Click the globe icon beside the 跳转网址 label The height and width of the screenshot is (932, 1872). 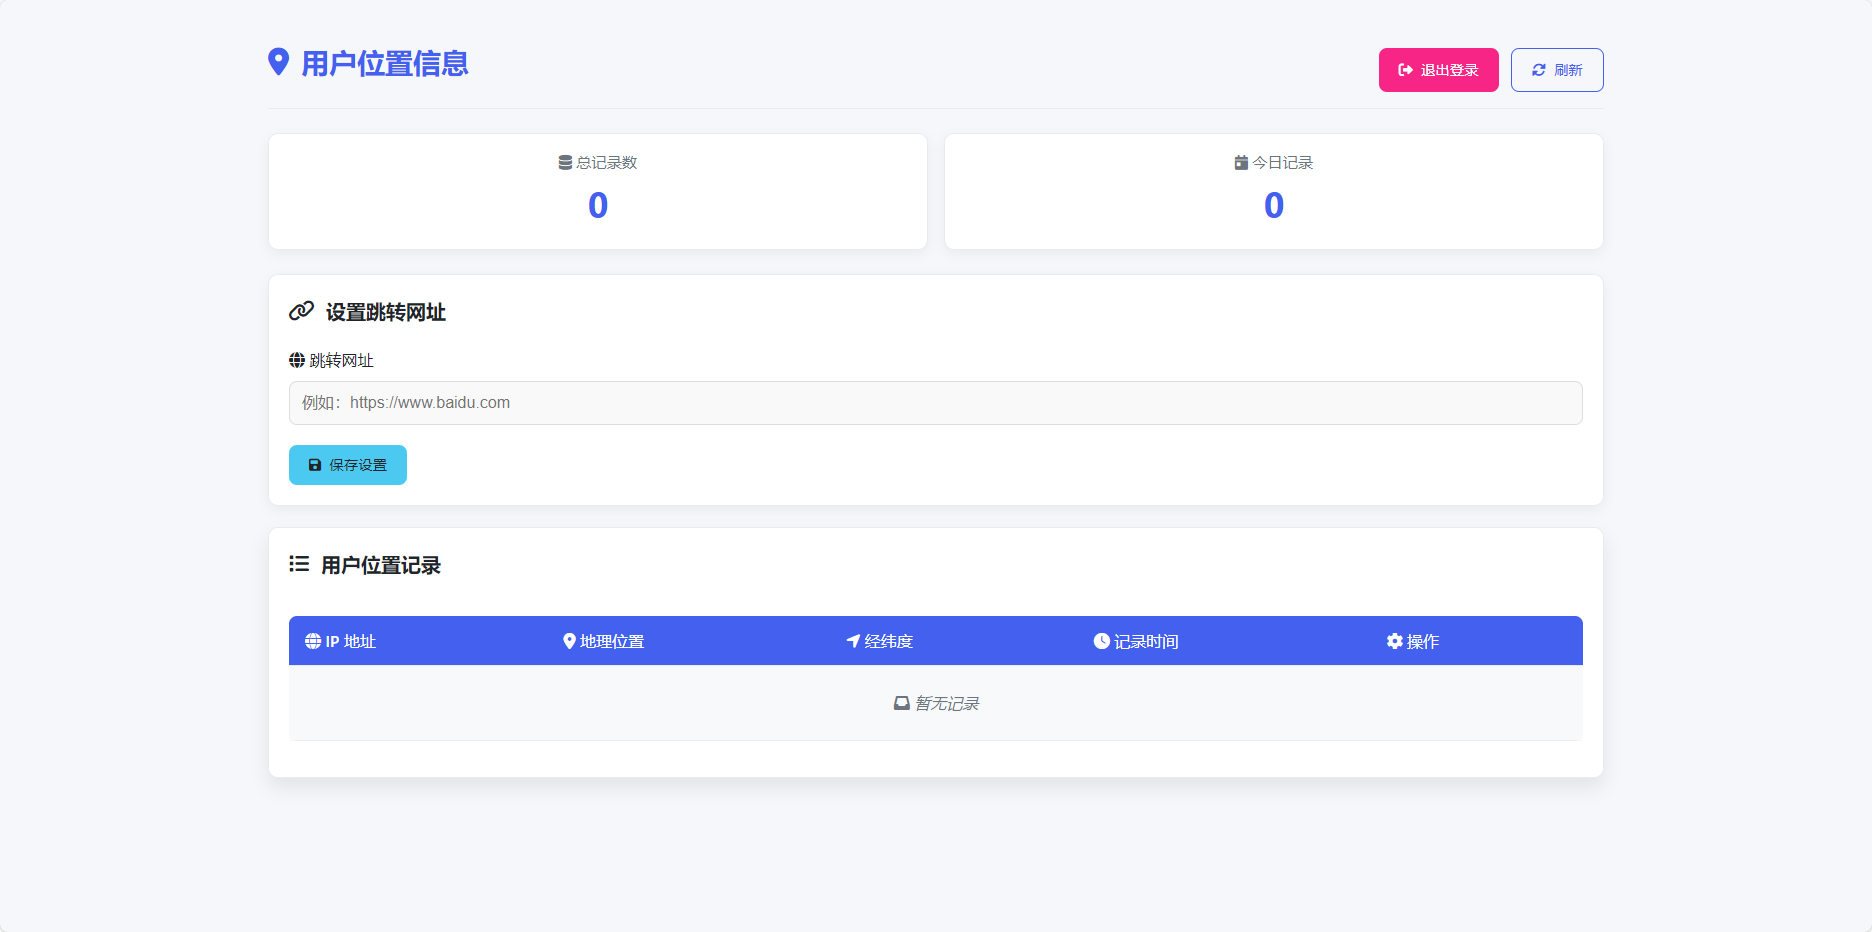pyautogui.click(x=297, y=360)
